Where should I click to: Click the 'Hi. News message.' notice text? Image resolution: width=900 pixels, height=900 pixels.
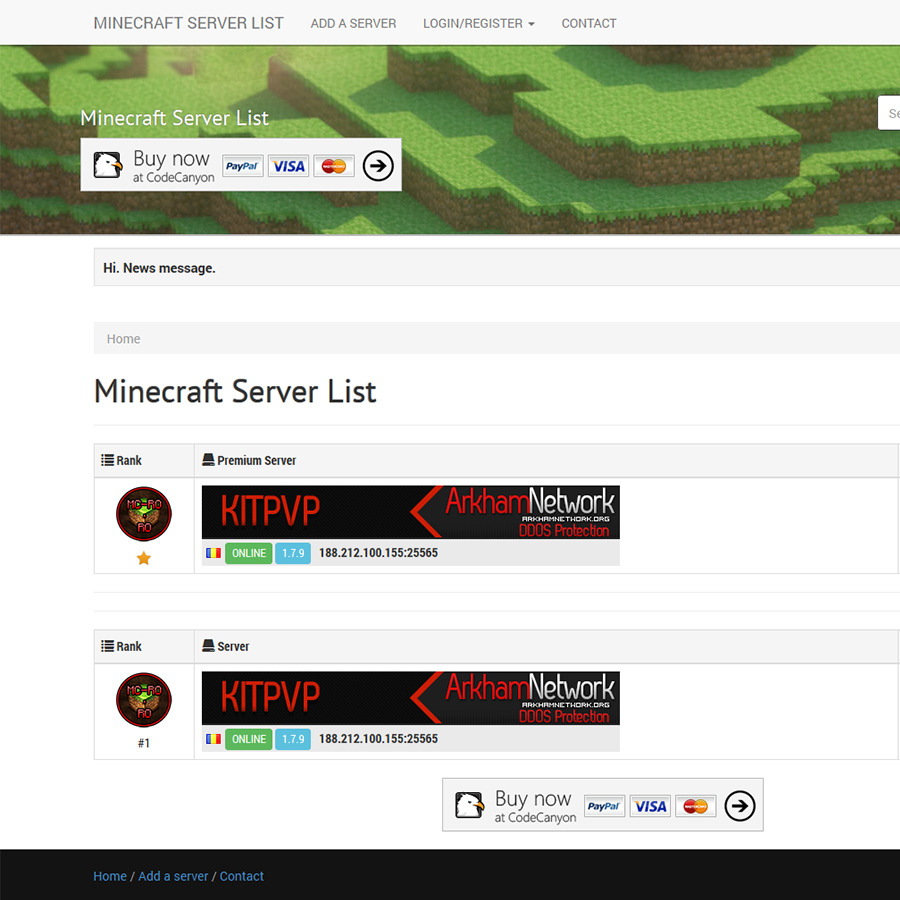(160, 268)
